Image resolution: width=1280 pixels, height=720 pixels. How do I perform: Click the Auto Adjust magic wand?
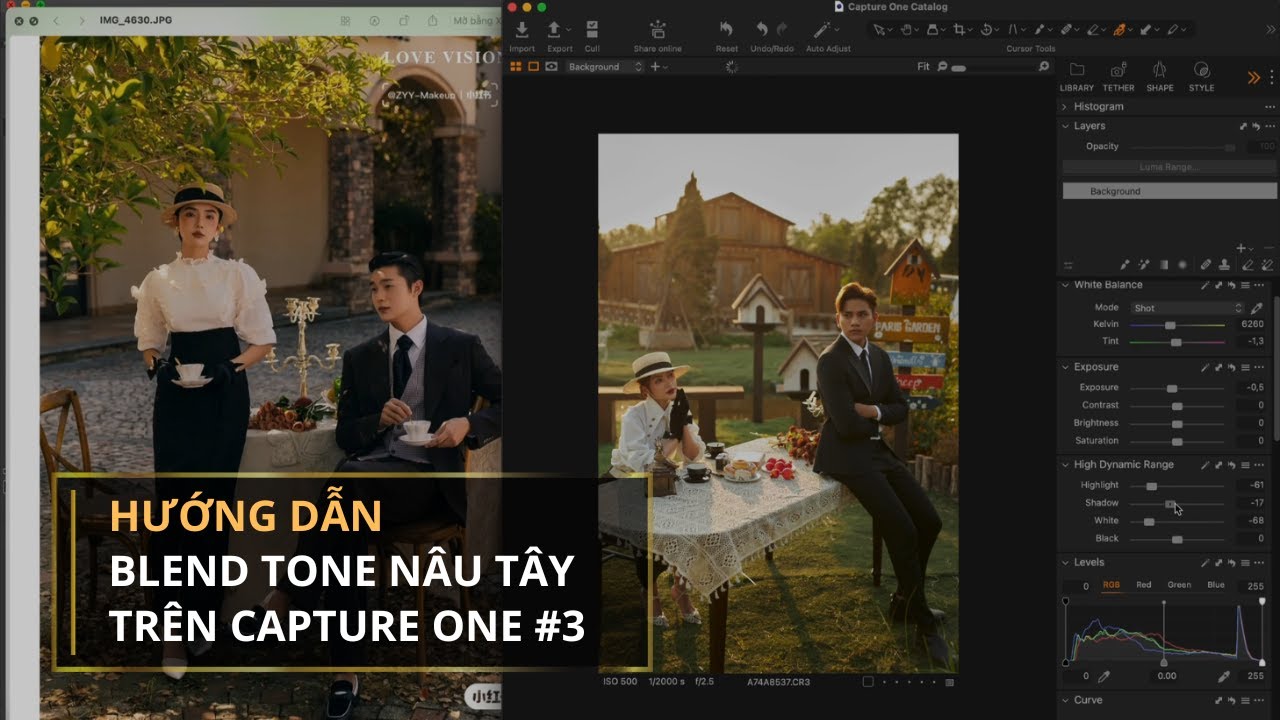(x=824, y=30)
